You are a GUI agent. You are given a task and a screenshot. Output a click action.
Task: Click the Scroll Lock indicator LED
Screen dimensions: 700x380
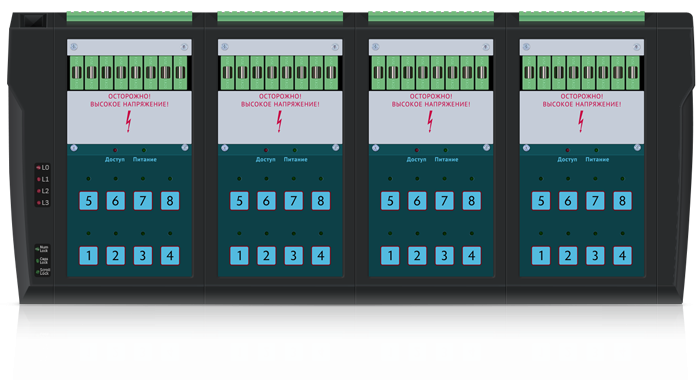coord(38,271)
